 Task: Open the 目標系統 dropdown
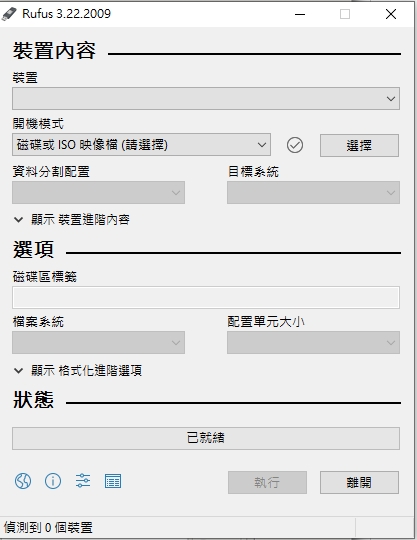tap(313, 193)
